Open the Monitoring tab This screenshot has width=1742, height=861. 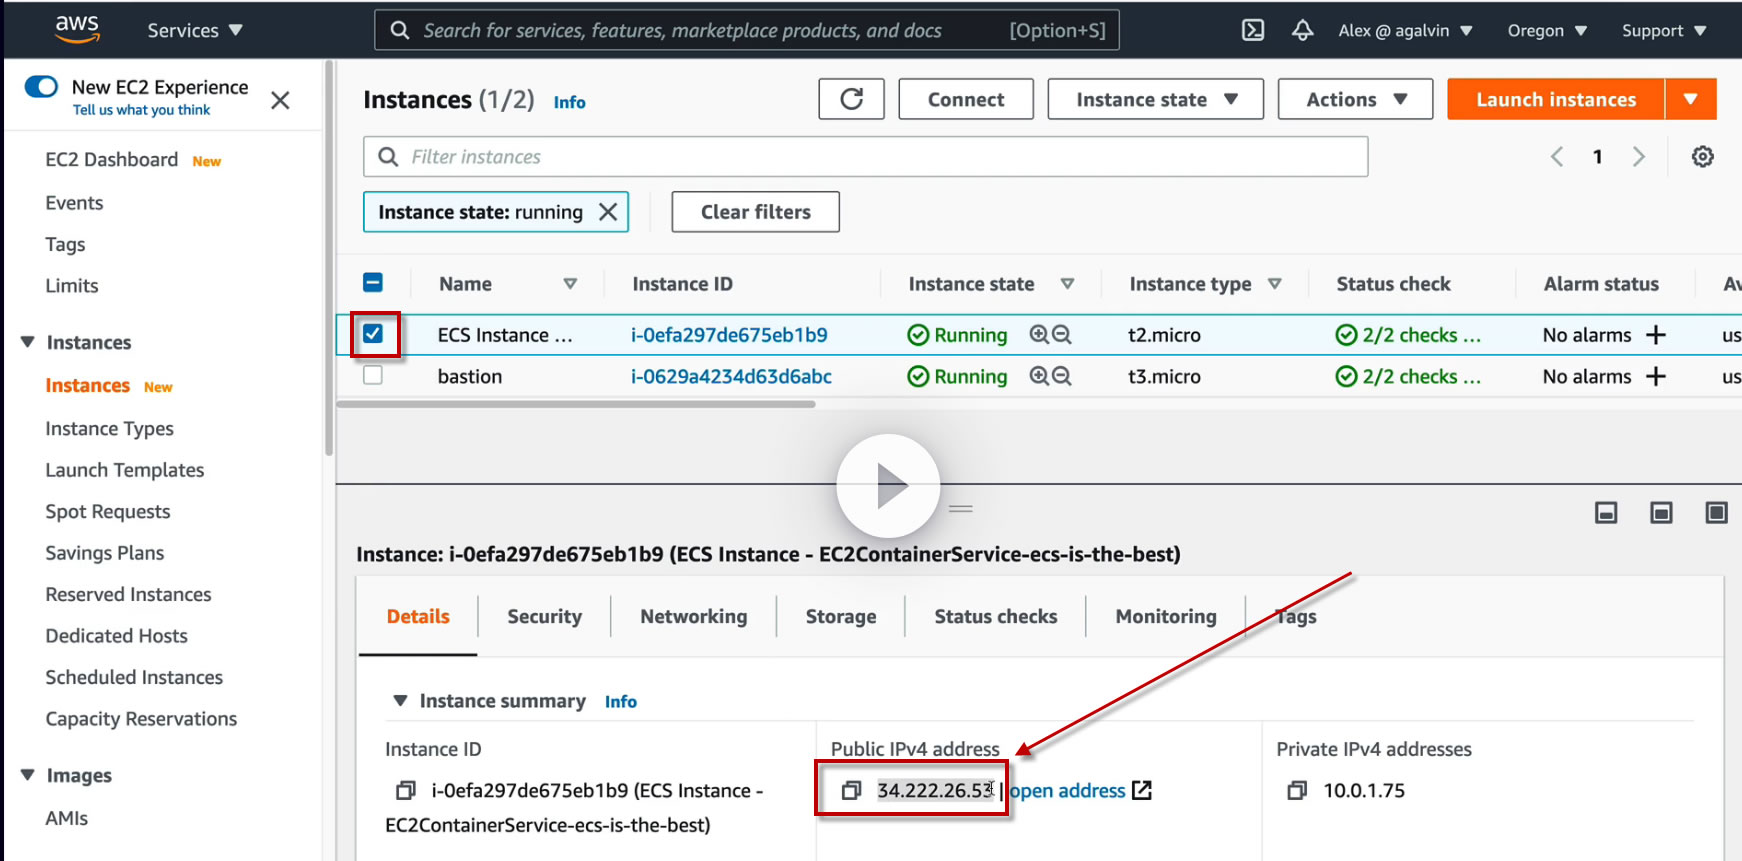click(x=1166, y=617)
